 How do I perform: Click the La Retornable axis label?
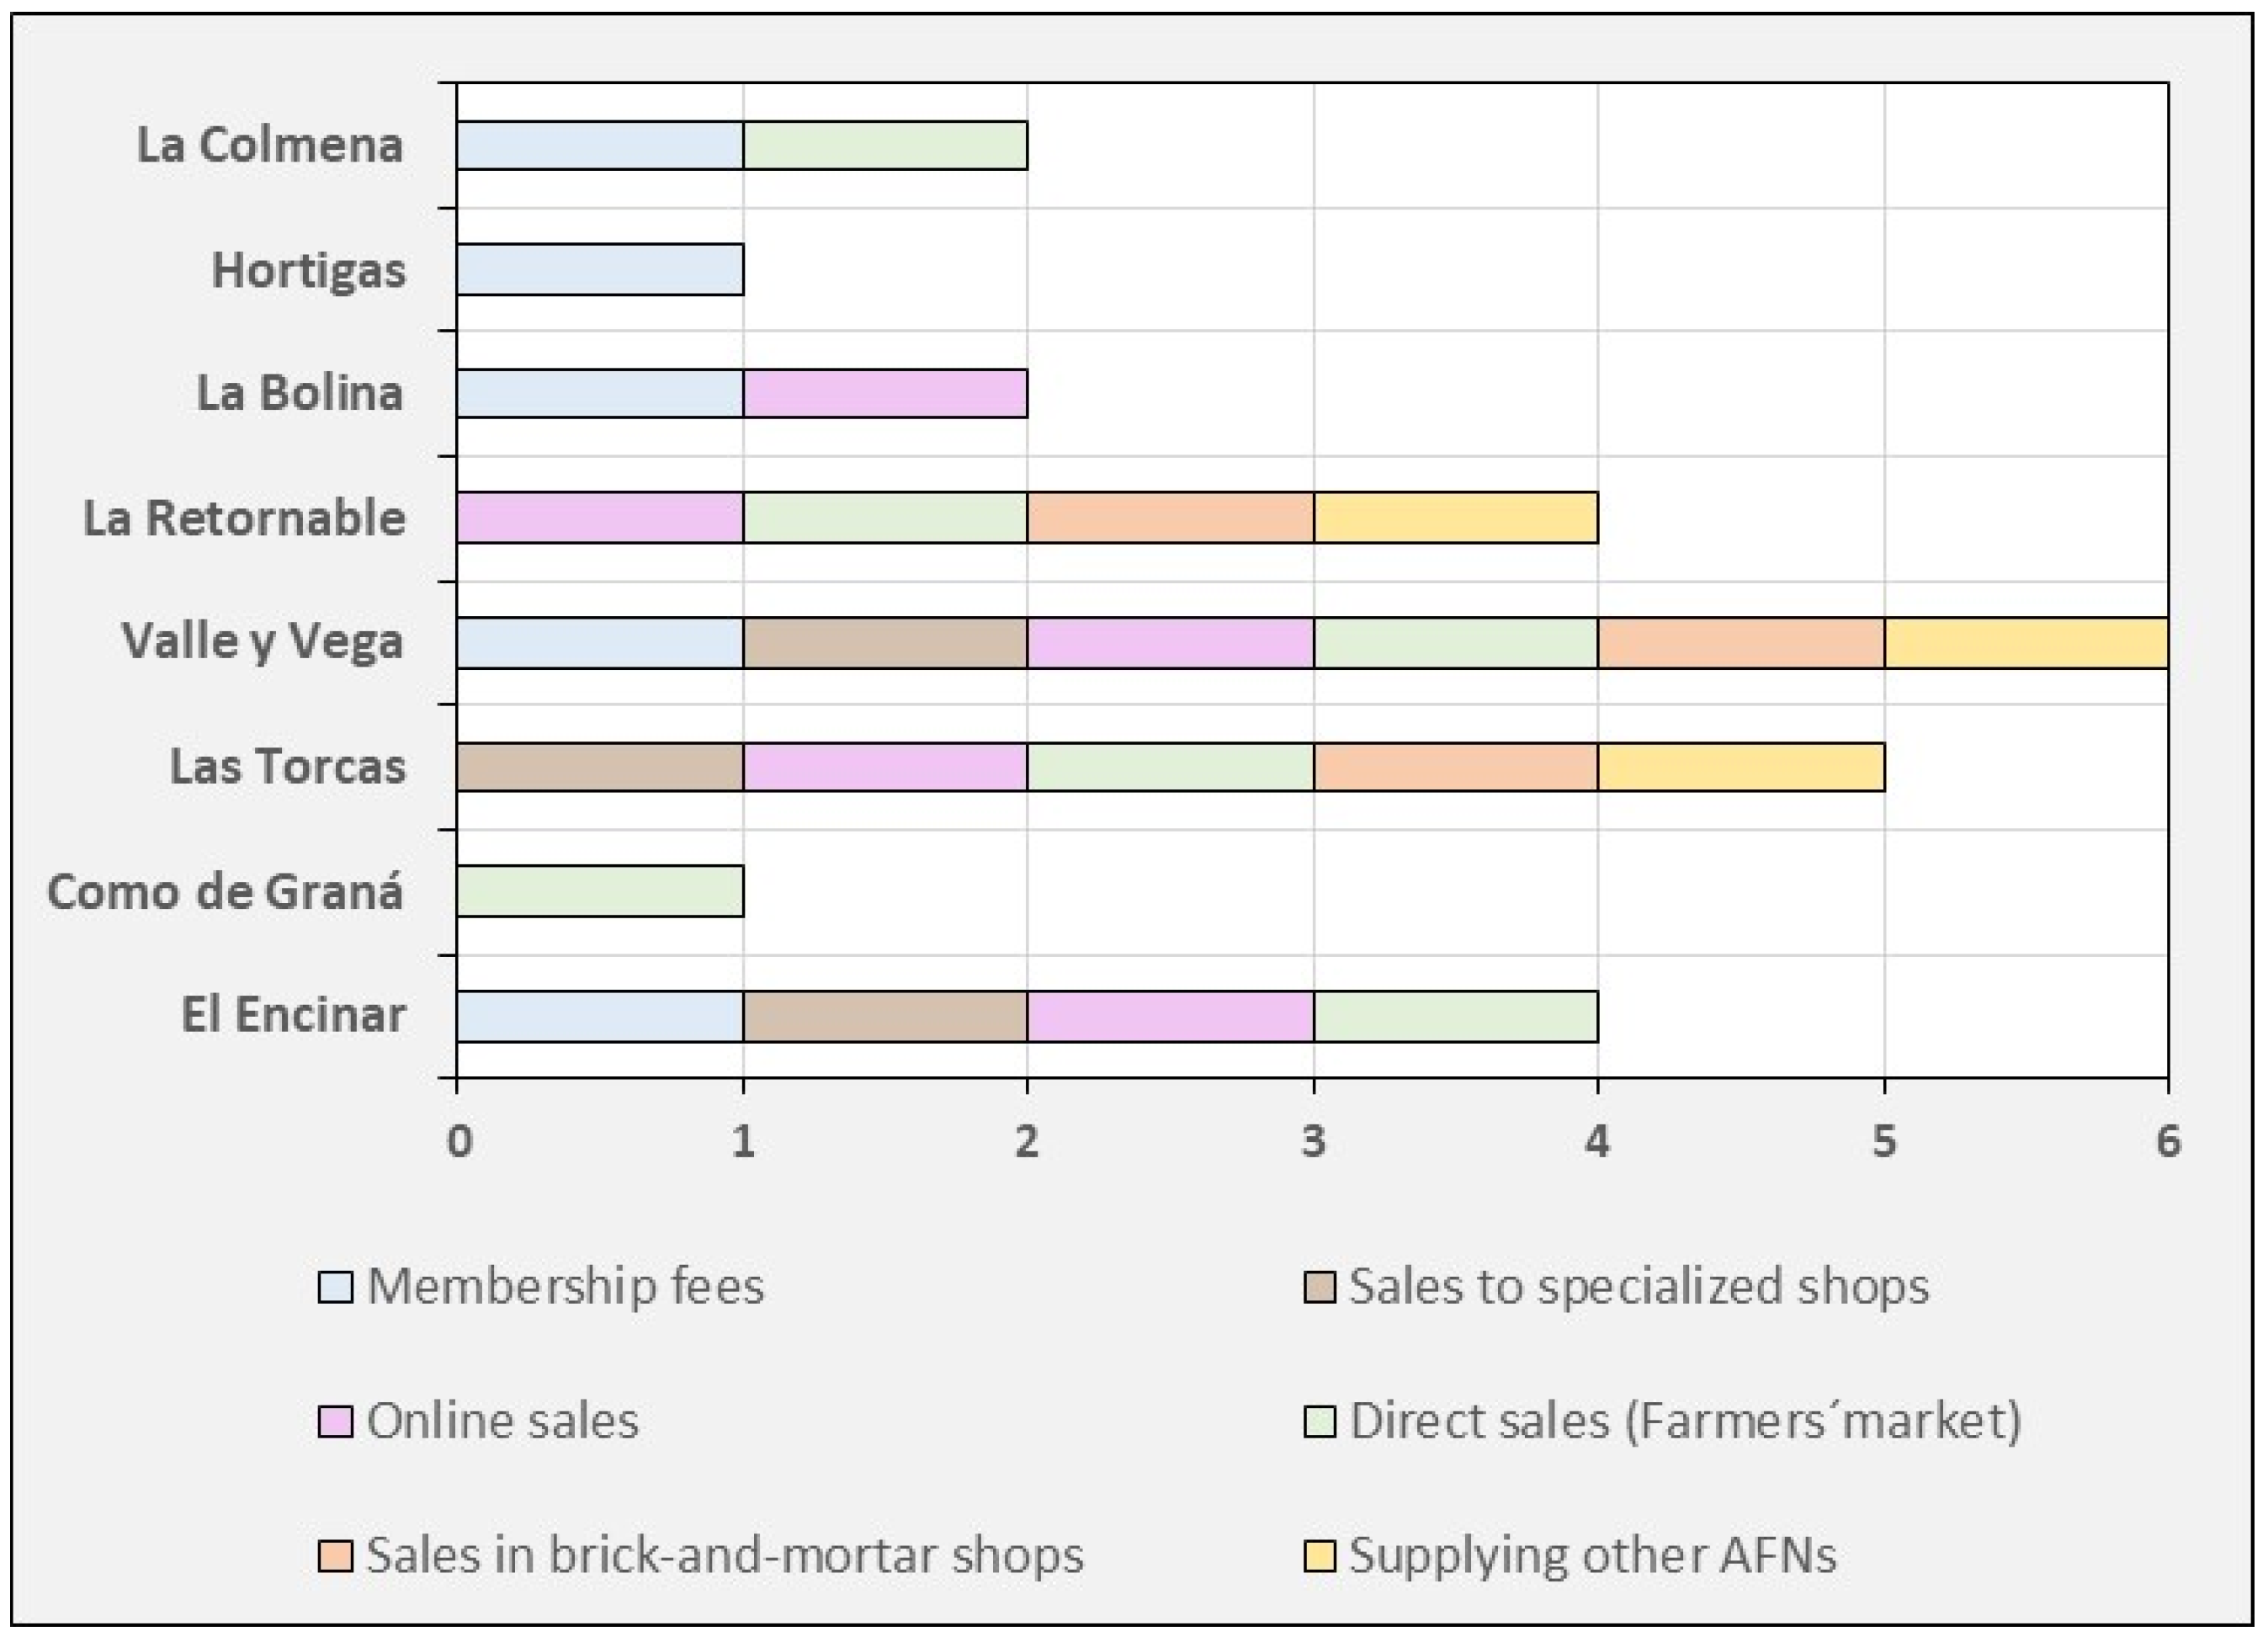point(244,518)
